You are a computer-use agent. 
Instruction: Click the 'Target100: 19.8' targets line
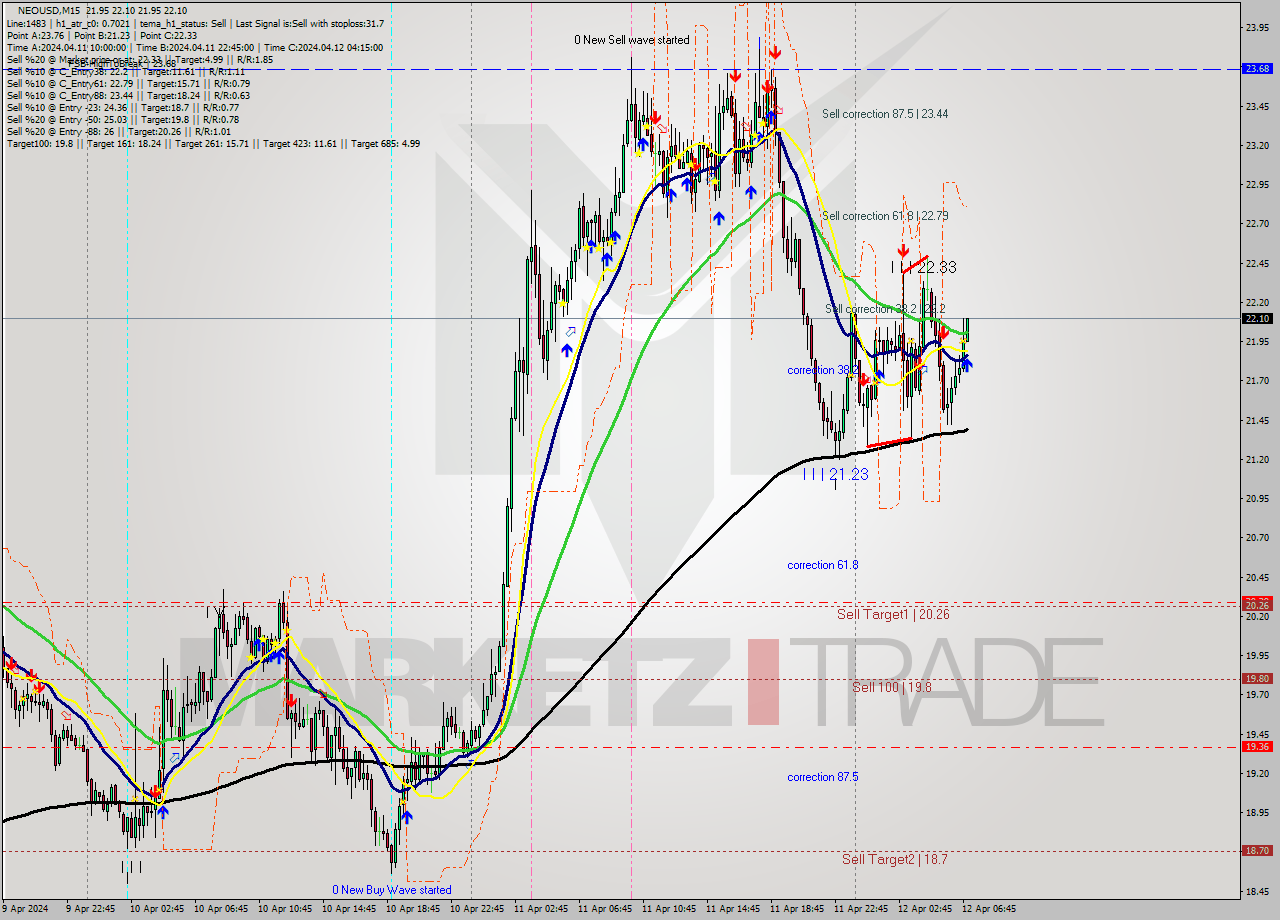tap(212, 143)
